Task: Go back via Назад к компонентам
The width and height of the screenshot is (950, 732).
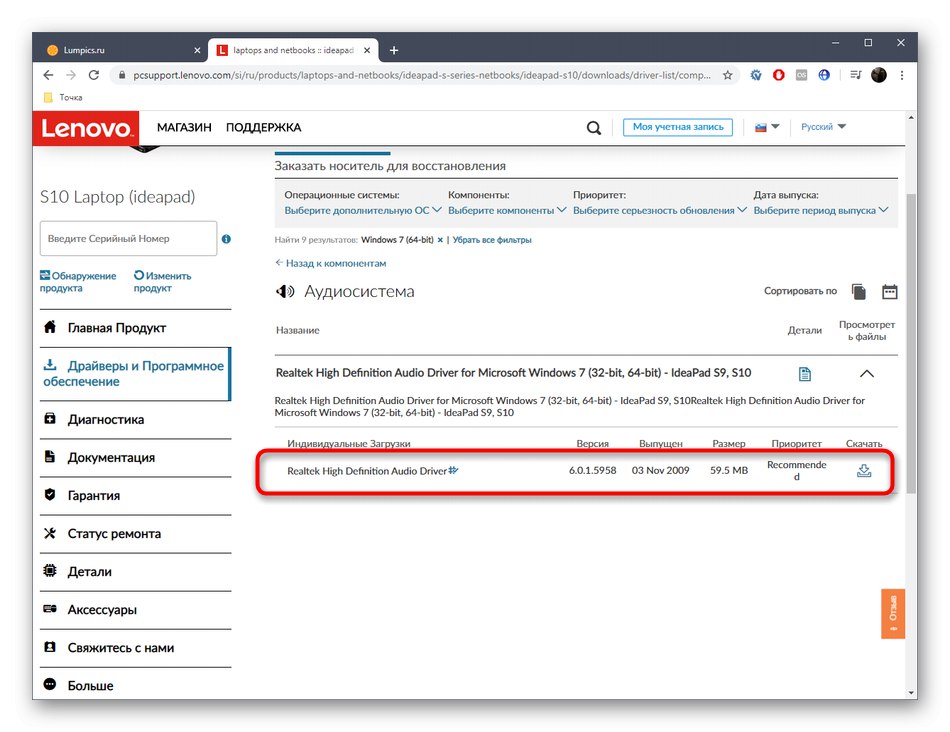Action: pos(330,264)
